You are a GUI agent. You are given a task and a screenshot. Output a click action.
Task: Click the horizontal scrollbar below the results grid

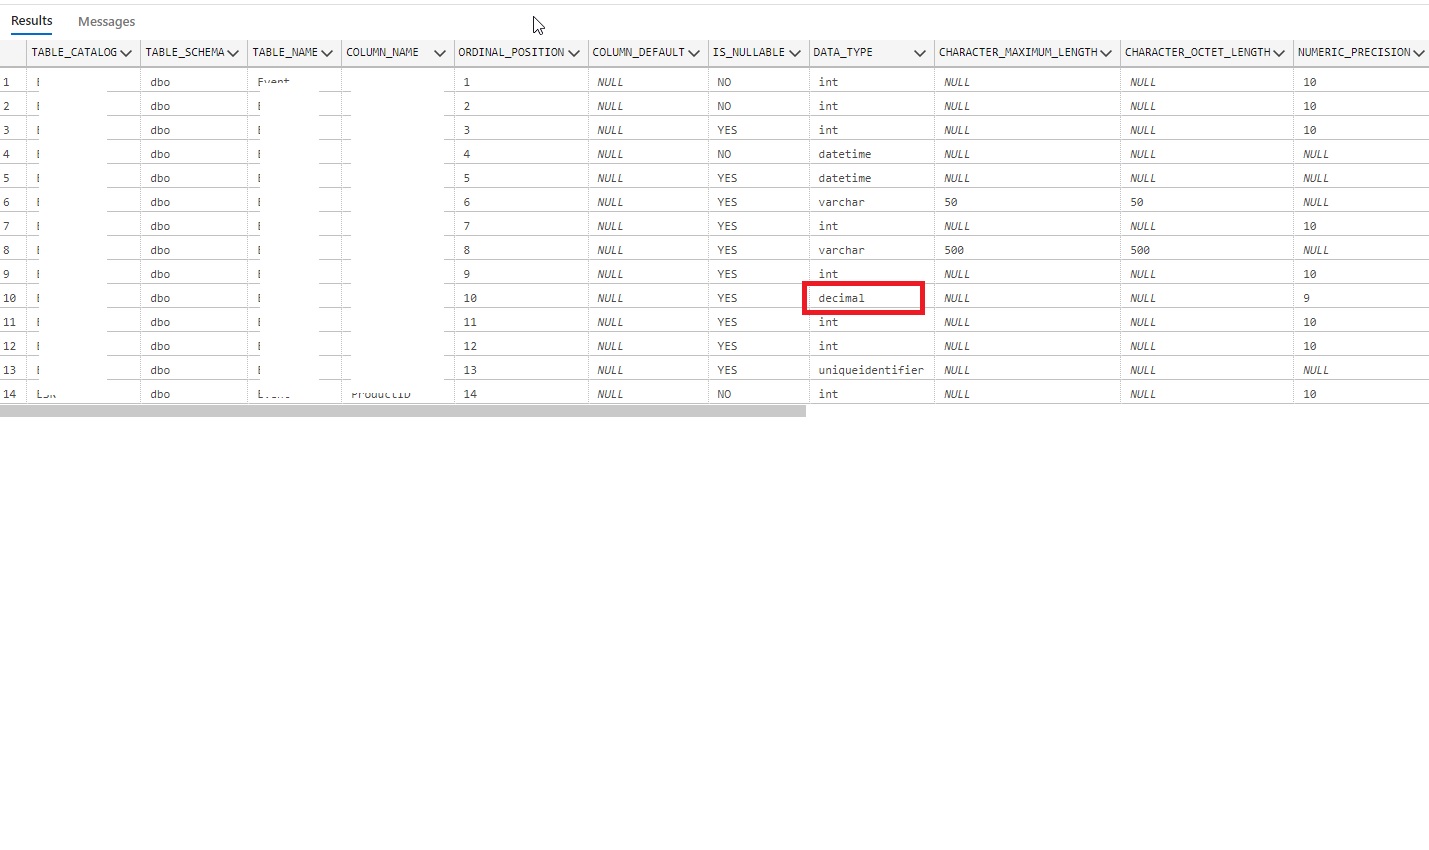point(400,410)
